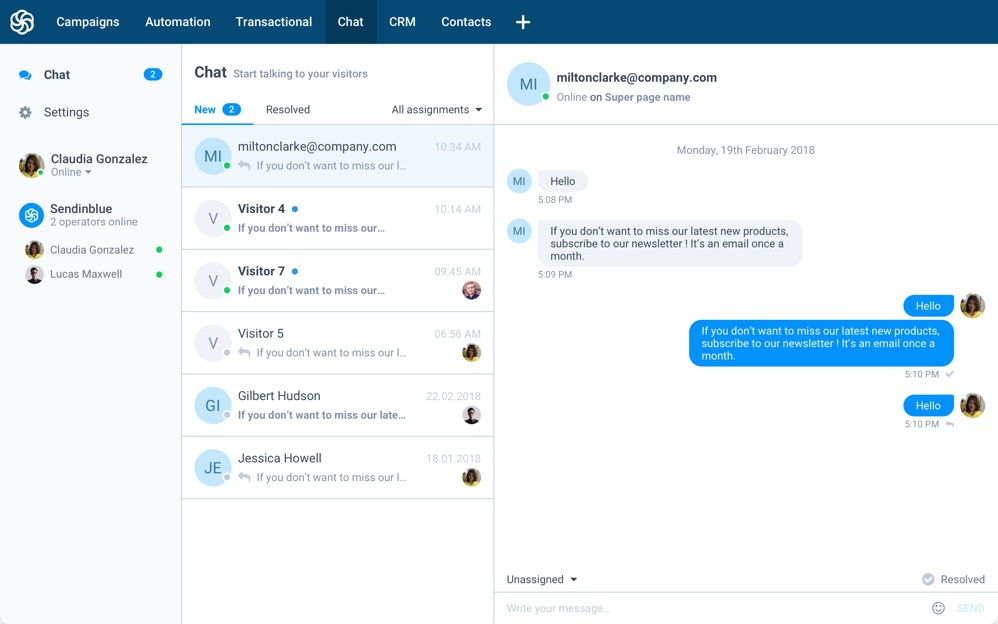998x624 pixels.
Task: Open Claudia Gonzalez's Online status dropdown
Action: (x=72, y=172)
